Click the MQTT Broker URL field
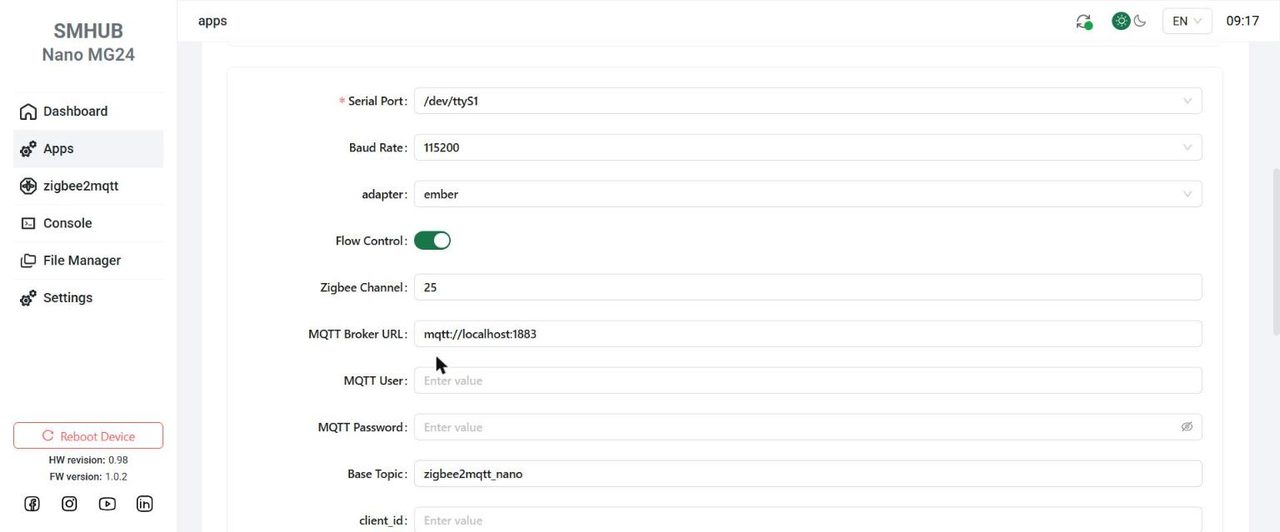The height and width of the screenshot is (532, 1280). coord(808,334)
